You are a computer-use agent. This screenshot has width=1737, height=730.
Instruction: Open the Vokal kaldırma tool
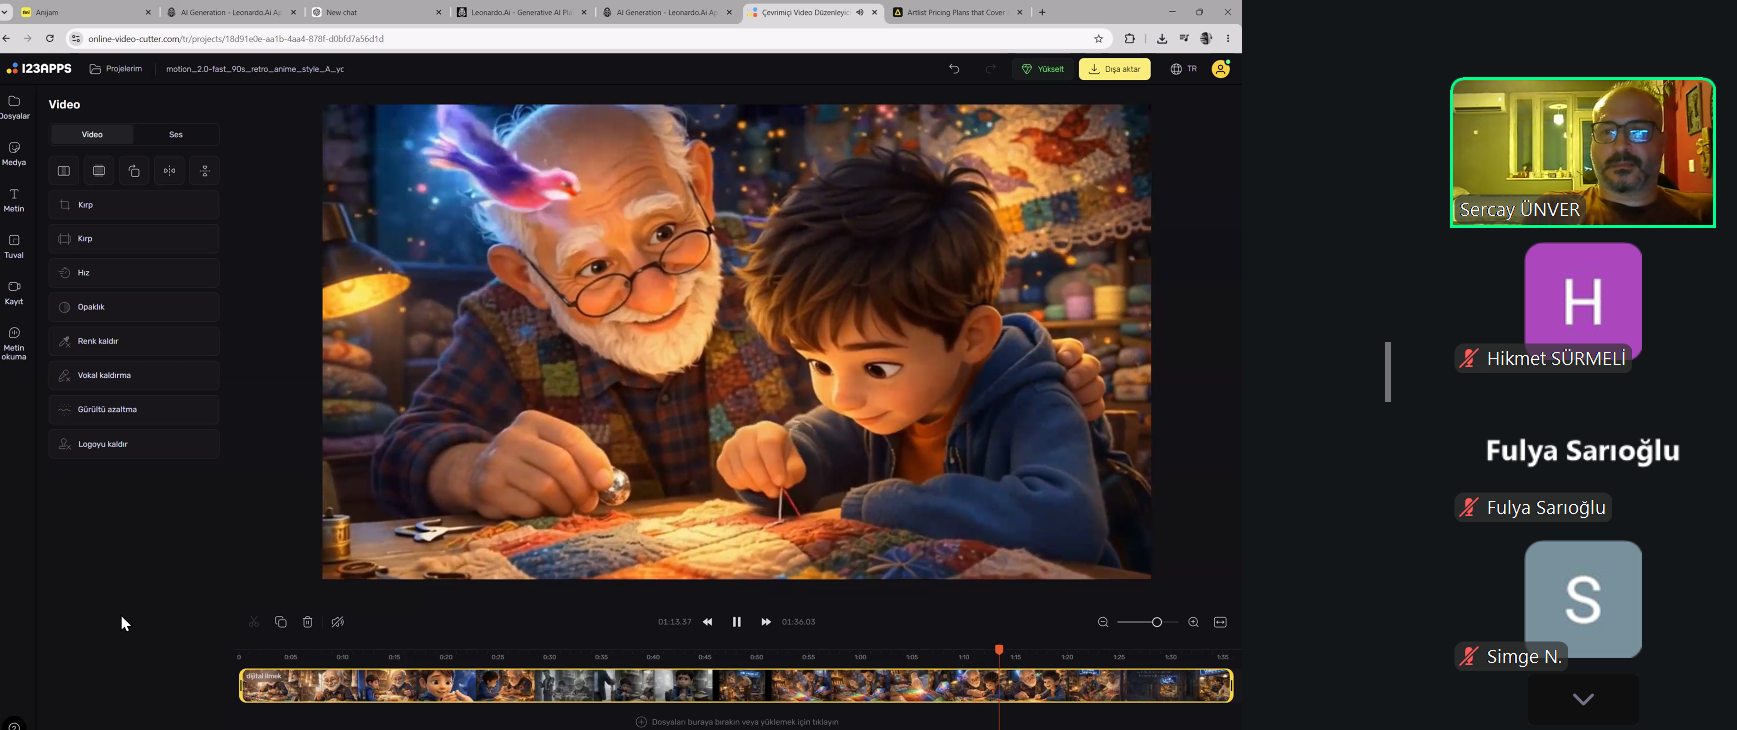click(x=134, y=375)
